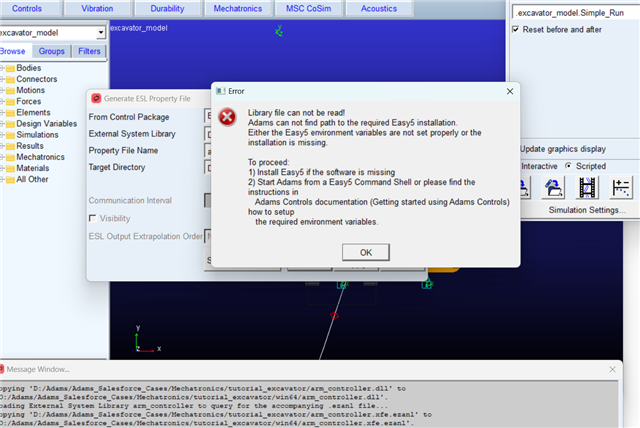Click the xyz coordinate triad in viewport
The height and width of the screenshot is (428, 640).
(x=147, y=339)
